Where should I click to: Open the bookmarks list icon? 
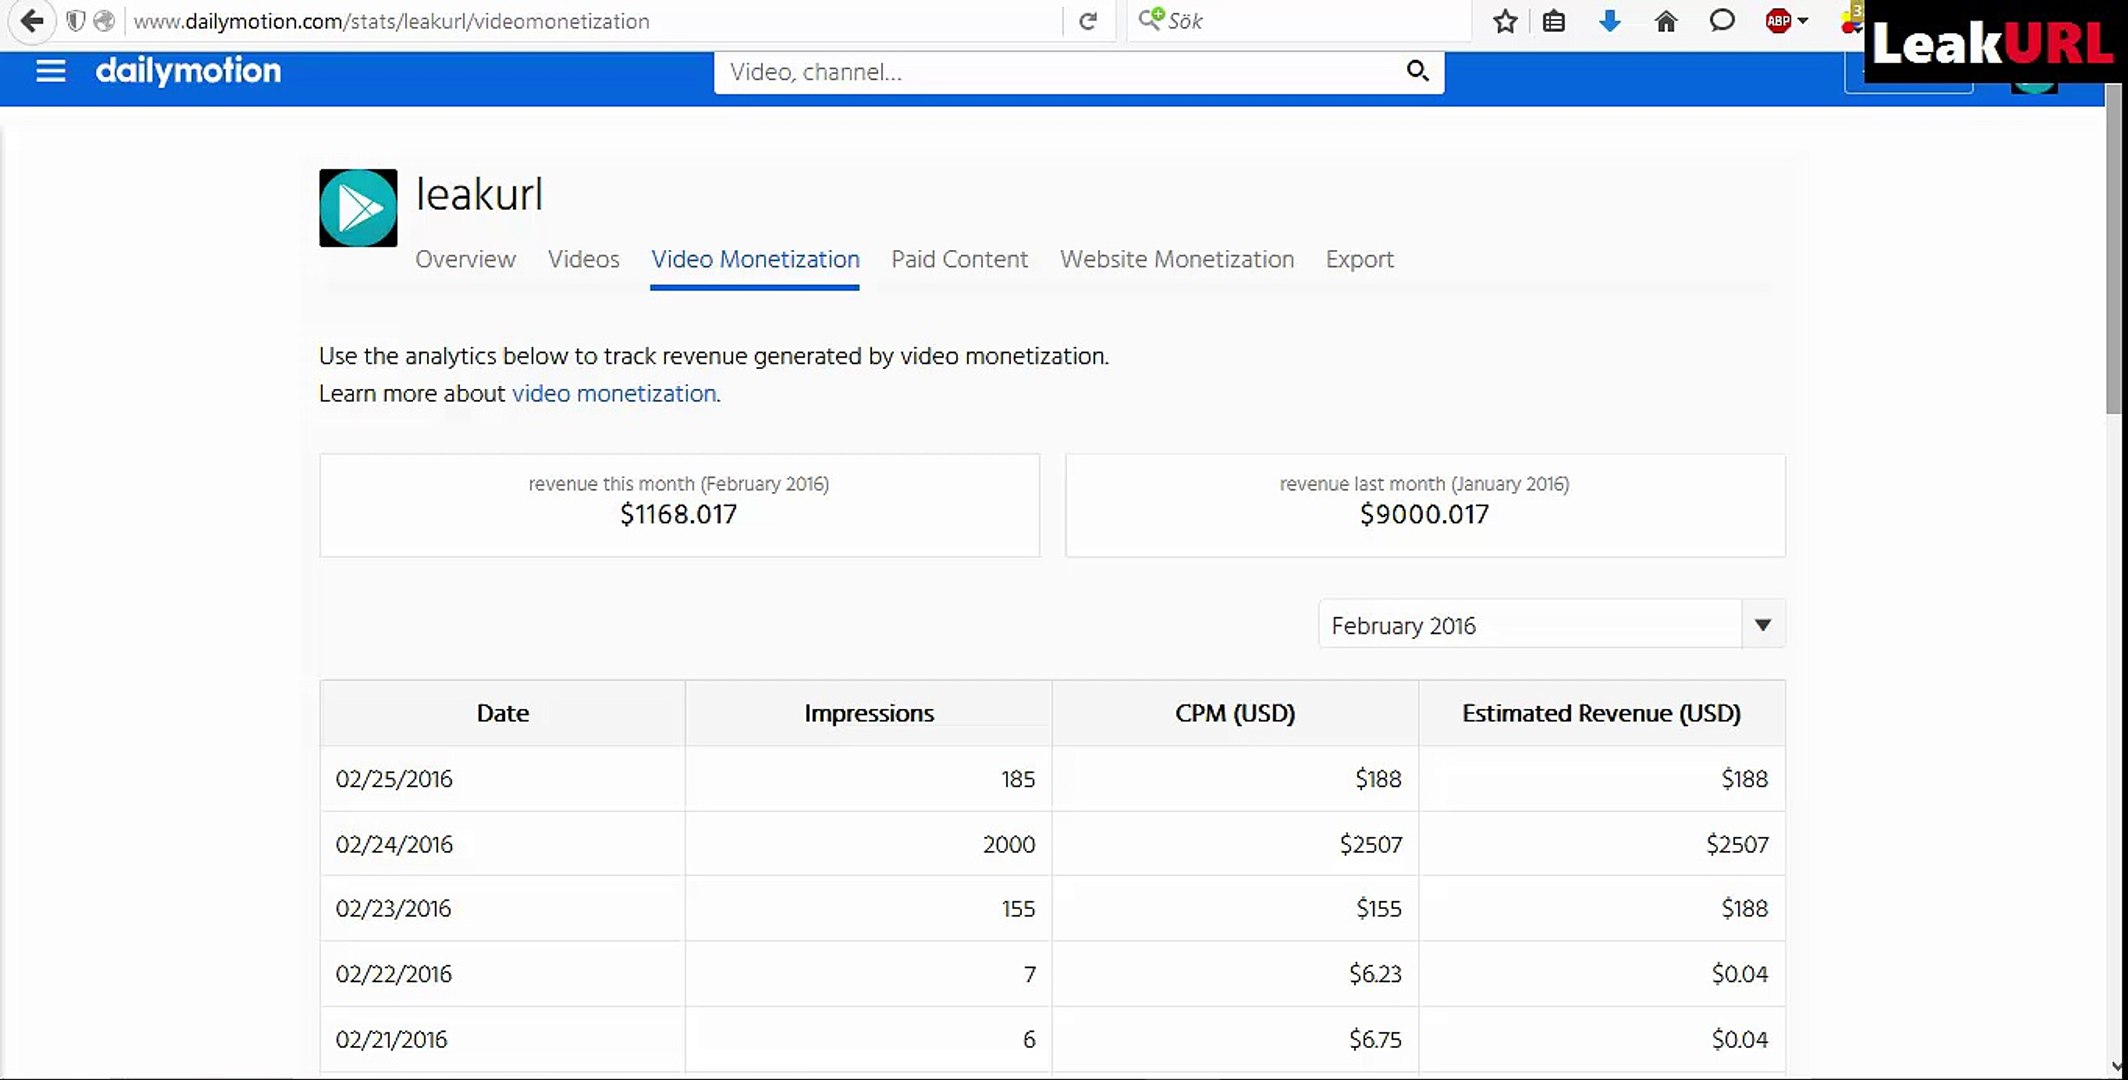pyautogui.click(x=1553, y=21)
